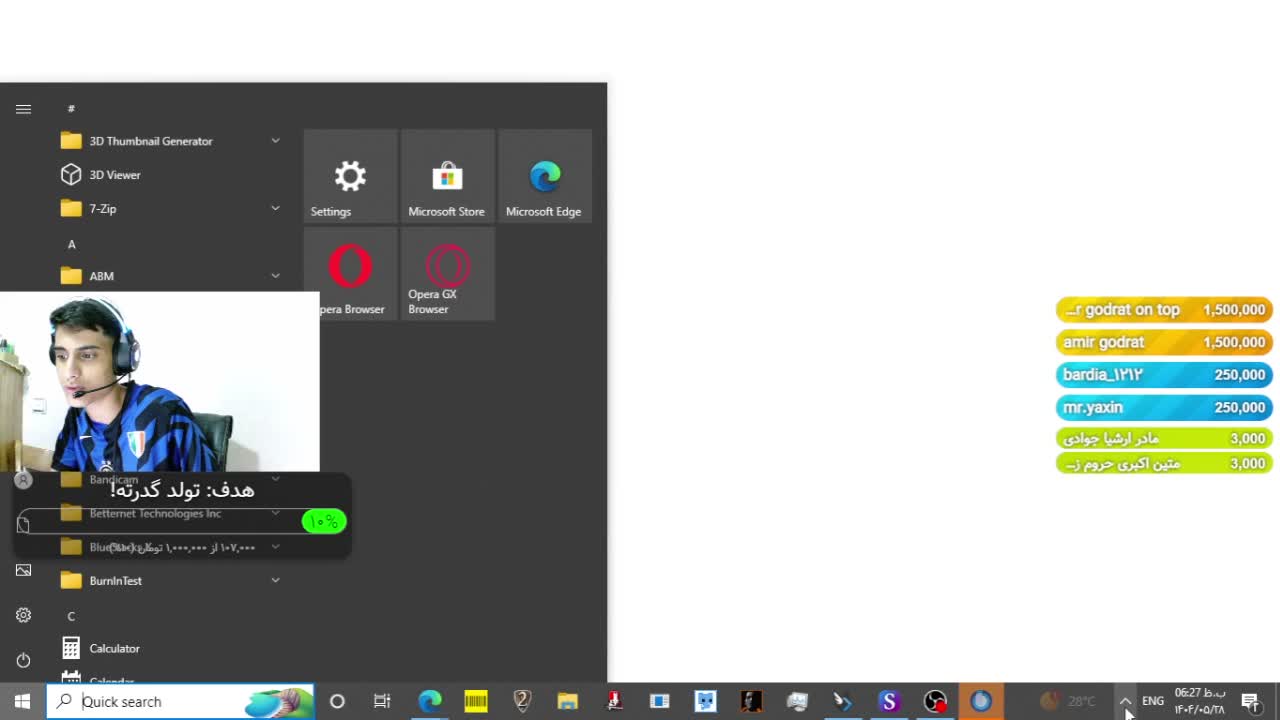Open the 7-Zip folder entry
Screen dimensions: 1280x720
click(170, 208)
